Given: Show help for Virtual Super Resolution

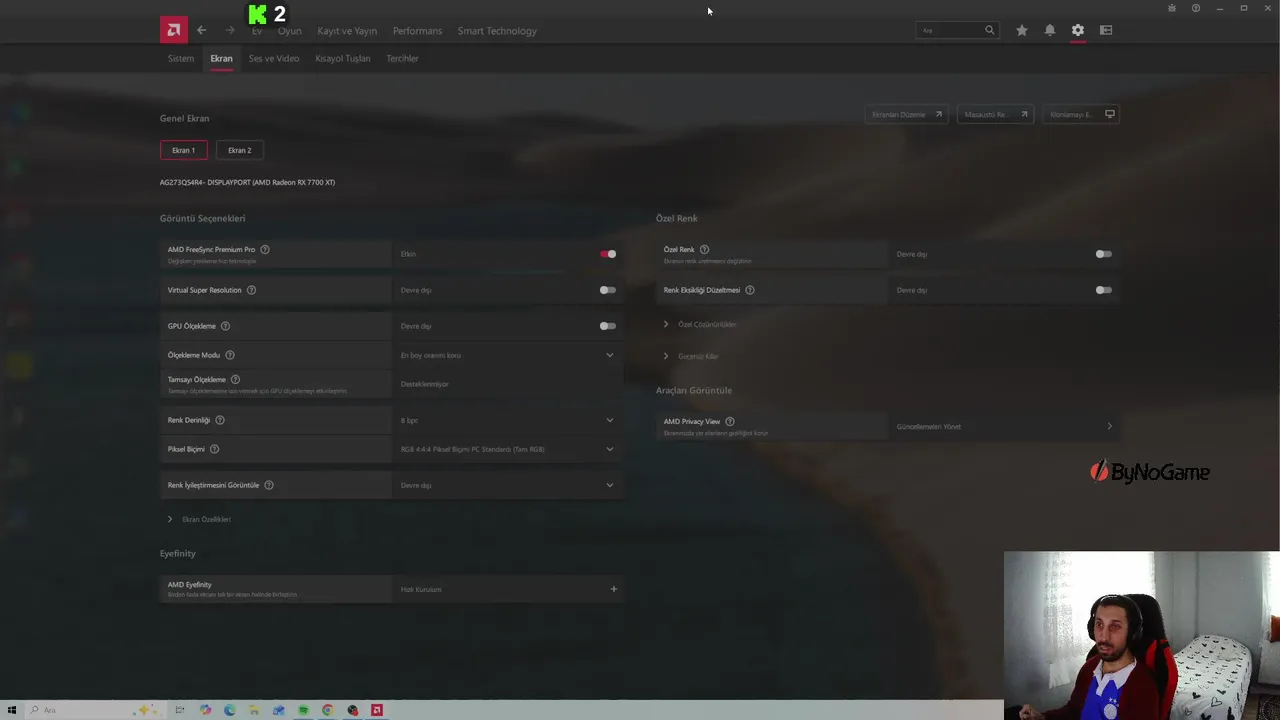Looking at the screenshot, I should coord(251,290).
